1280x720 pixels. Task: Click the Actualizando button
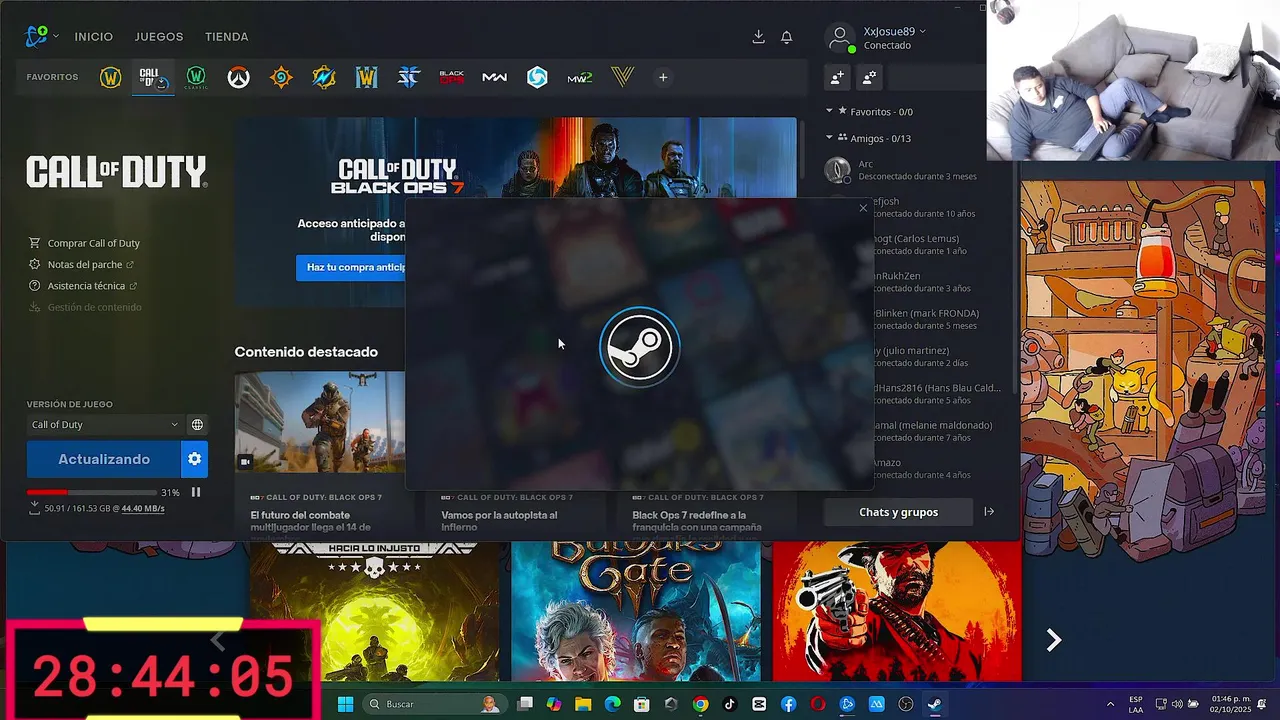point(104,459)
